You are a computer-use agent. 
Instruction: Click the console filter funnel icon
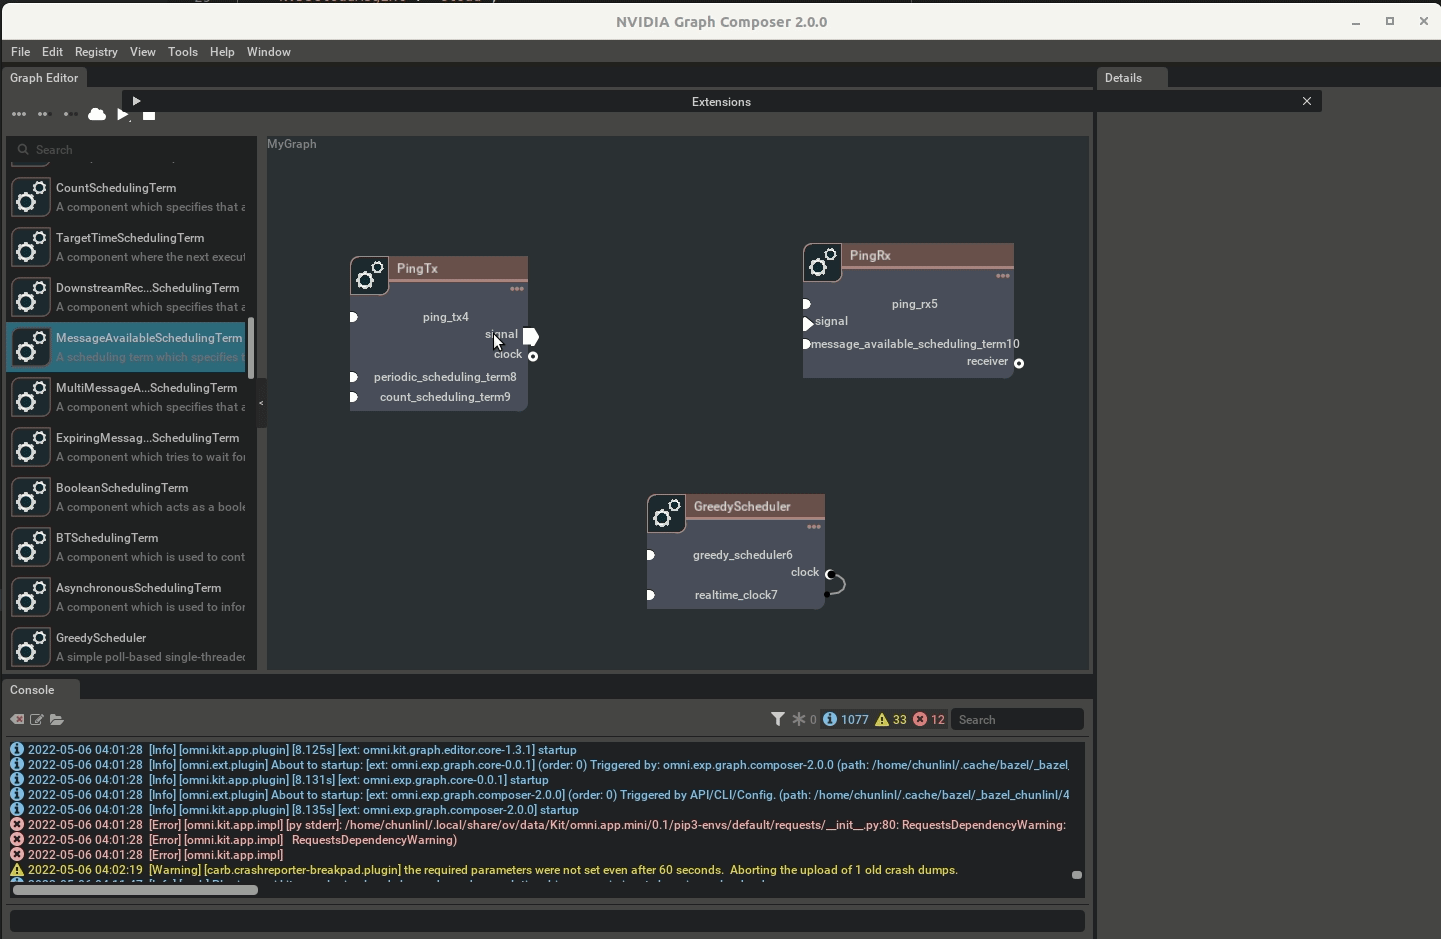[778, 719]
